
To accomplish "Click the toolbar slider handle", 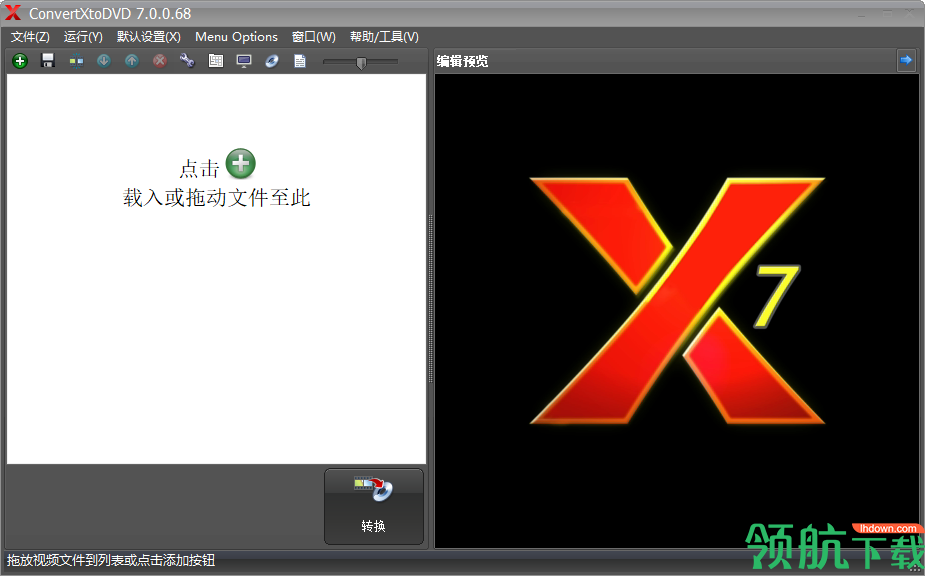I will coord(362,63).
